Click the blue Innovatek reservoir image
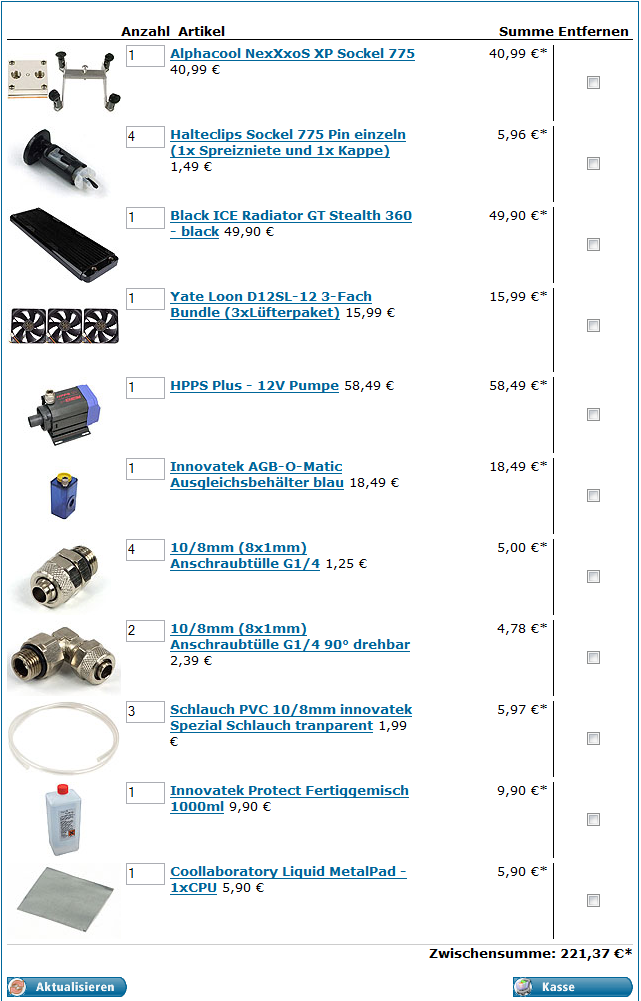This screenshot has height=1001, width=641. (62, 494)
